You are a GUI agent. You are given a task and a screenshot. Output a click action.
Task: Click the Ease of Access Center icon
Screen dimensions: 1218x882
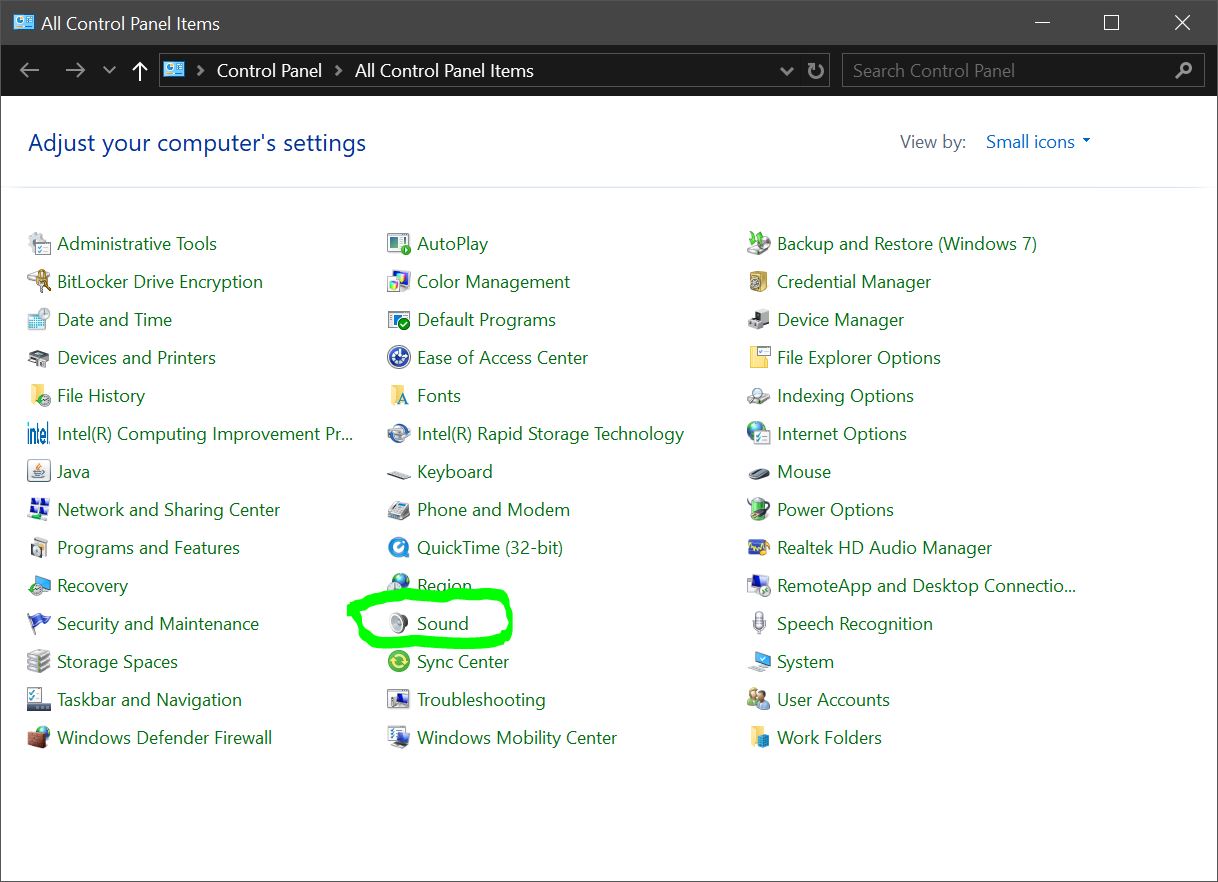point(399,358)
